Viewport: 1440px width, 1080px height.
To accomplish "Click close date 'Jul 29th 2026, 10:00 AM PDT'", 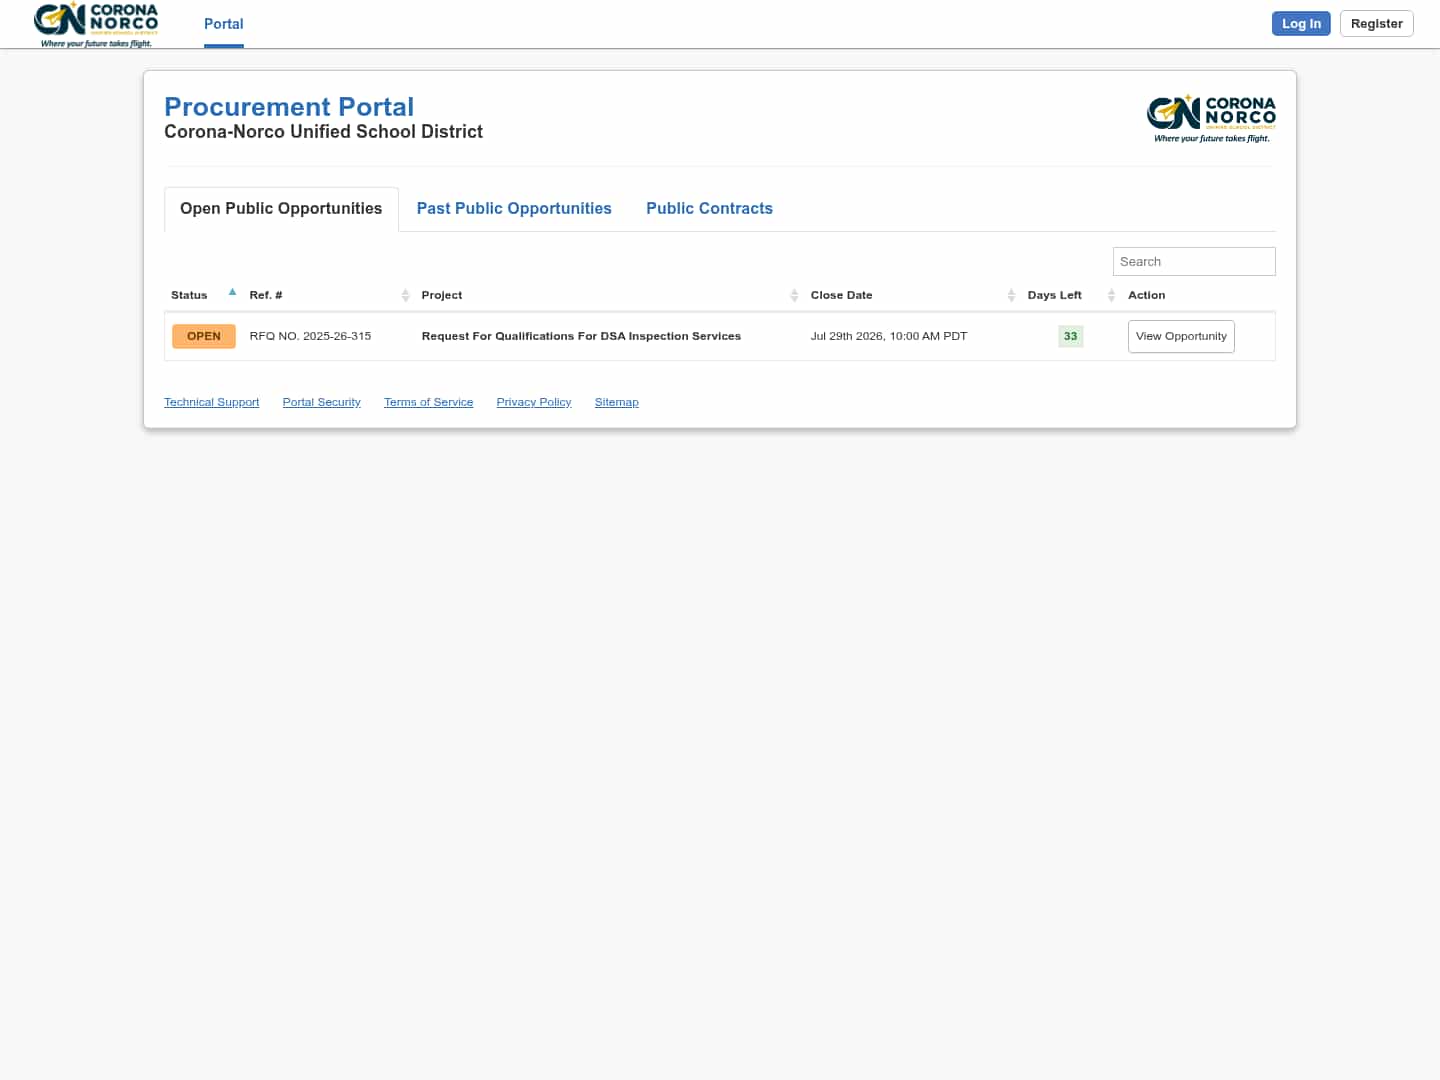I will coord(889,337).
